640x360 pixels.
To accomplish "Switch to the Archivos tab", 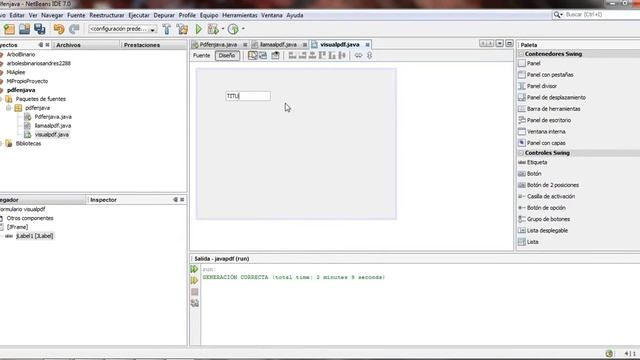I will pos(68,45).
